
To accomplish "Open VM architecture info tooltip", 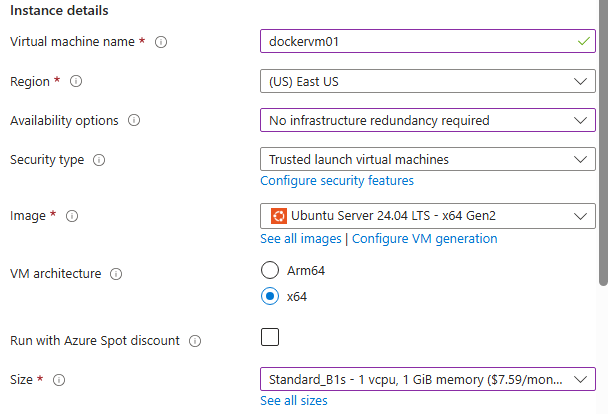I will [x=117, y=274].
